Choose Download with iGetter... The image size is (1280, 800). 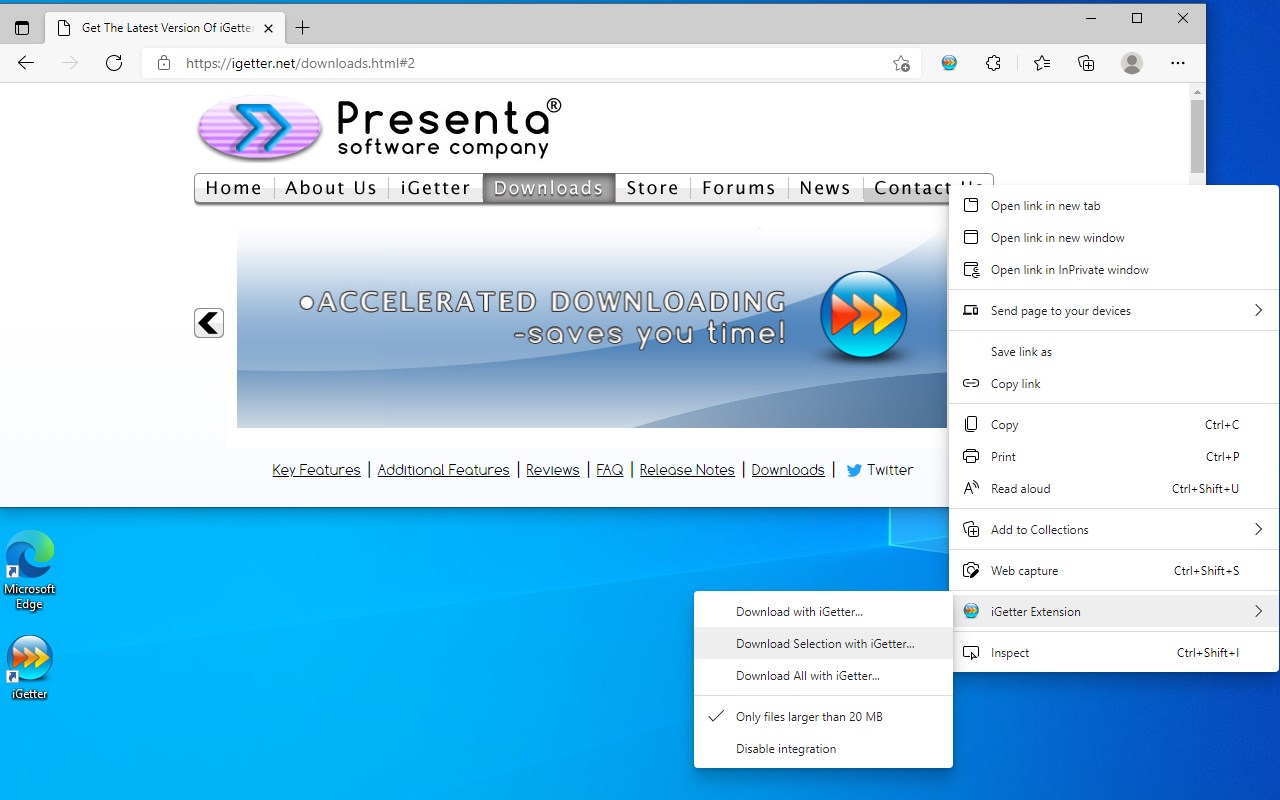[x=823, y=611]
